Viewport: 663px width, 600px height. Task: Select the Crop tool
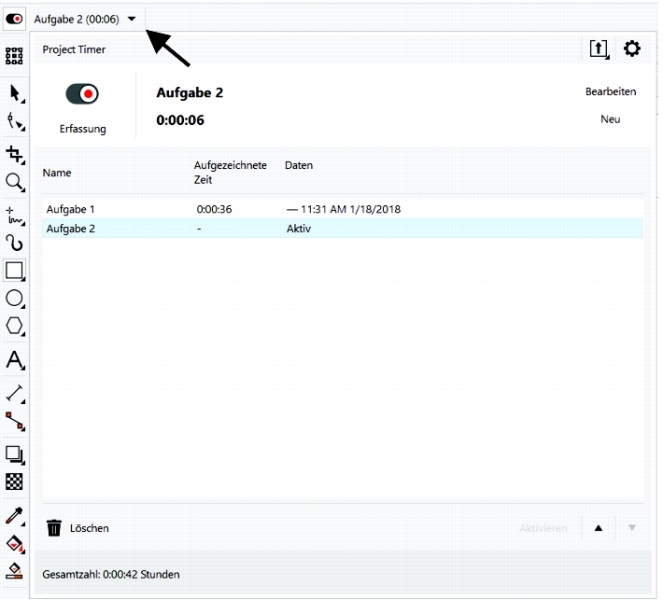14,153
